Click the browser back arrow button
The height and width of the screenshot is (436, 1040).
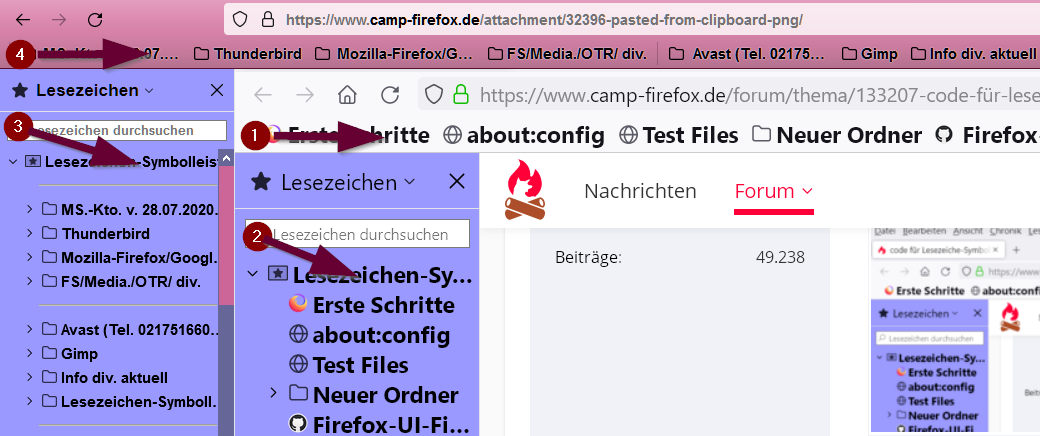click(23, 19)
